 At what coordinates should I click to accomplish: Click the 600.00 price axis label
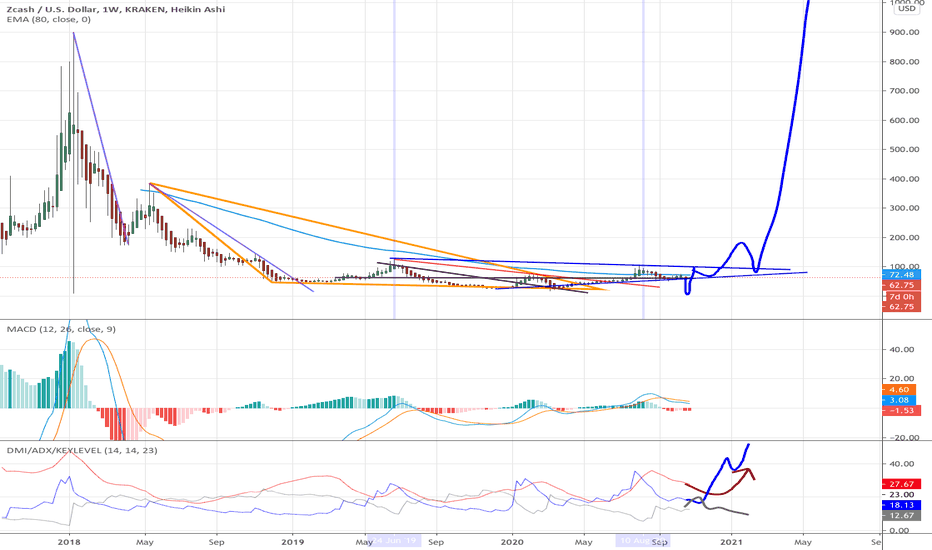[x=905, y=120]
